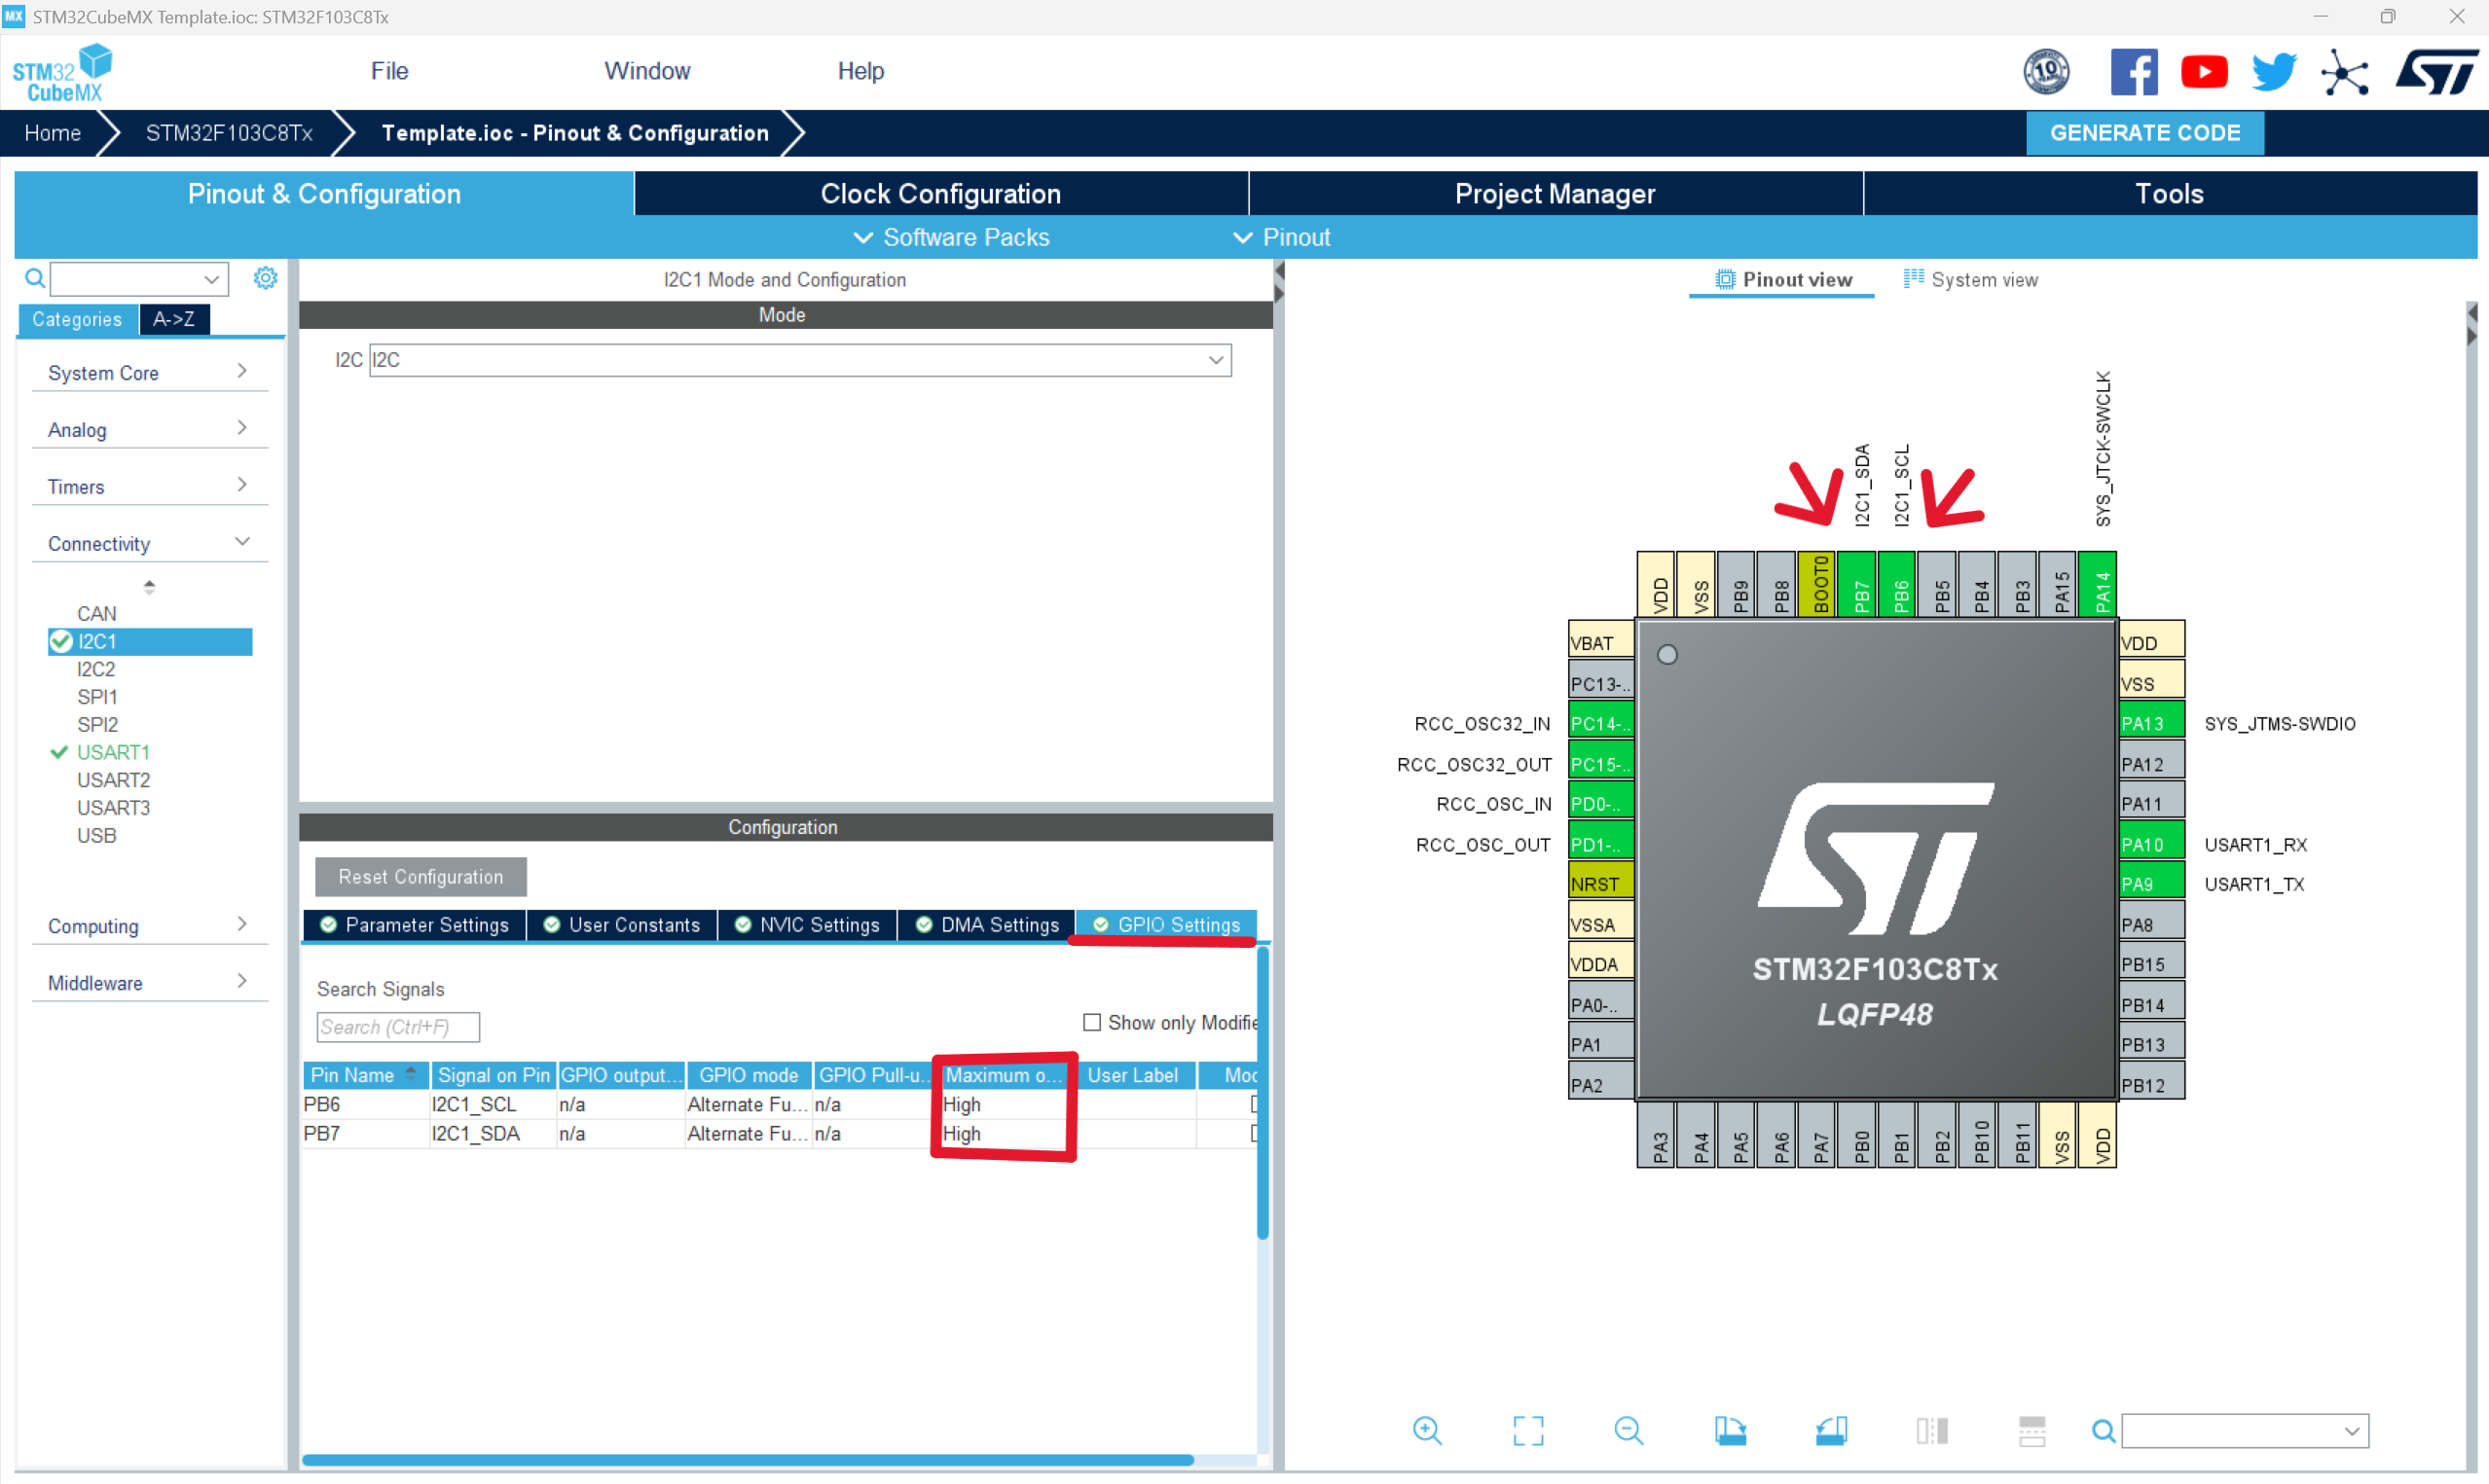Image resolution: width=2489 pixels, height=1484 pixels.
Task: Click the fit-to-screen pinout icon
Action: click(x=1528, y=1431)
